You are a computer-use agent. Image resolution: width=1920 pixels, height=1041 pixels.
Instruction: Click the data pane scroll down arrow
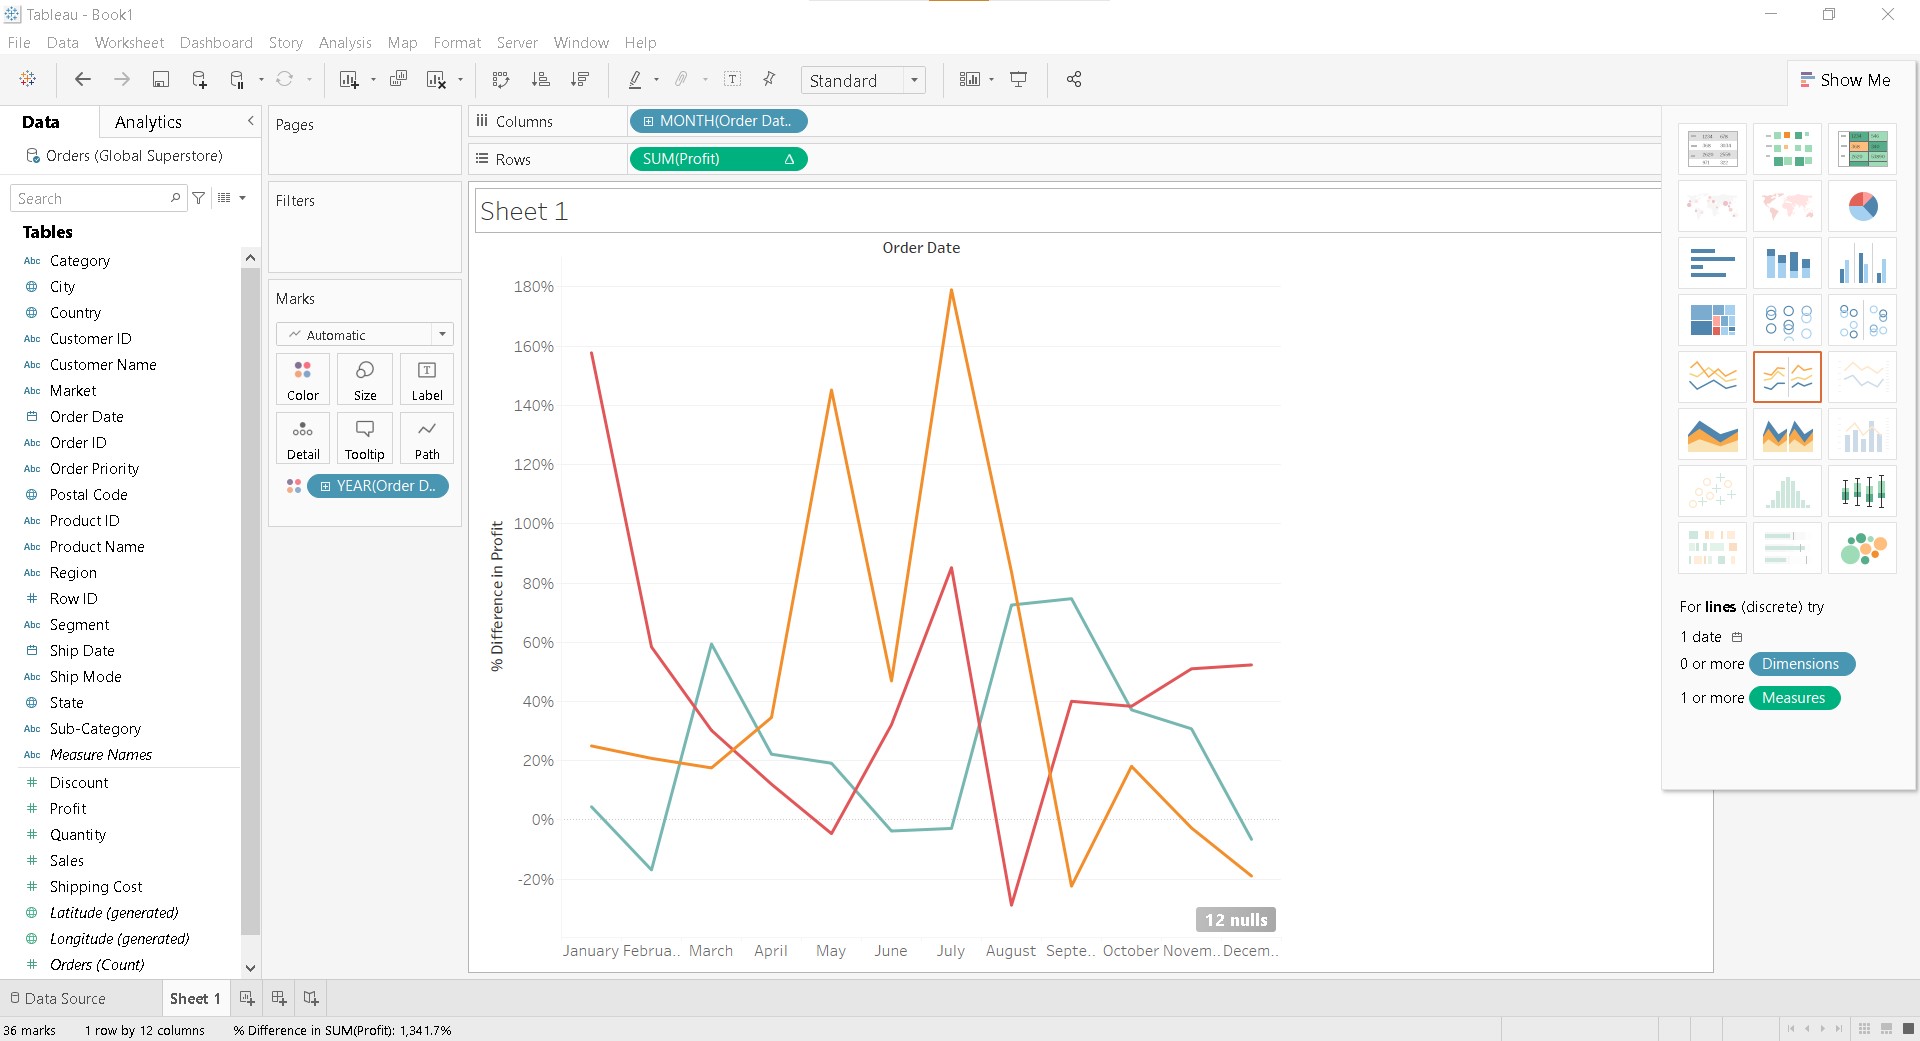click(x=250, y=967)
